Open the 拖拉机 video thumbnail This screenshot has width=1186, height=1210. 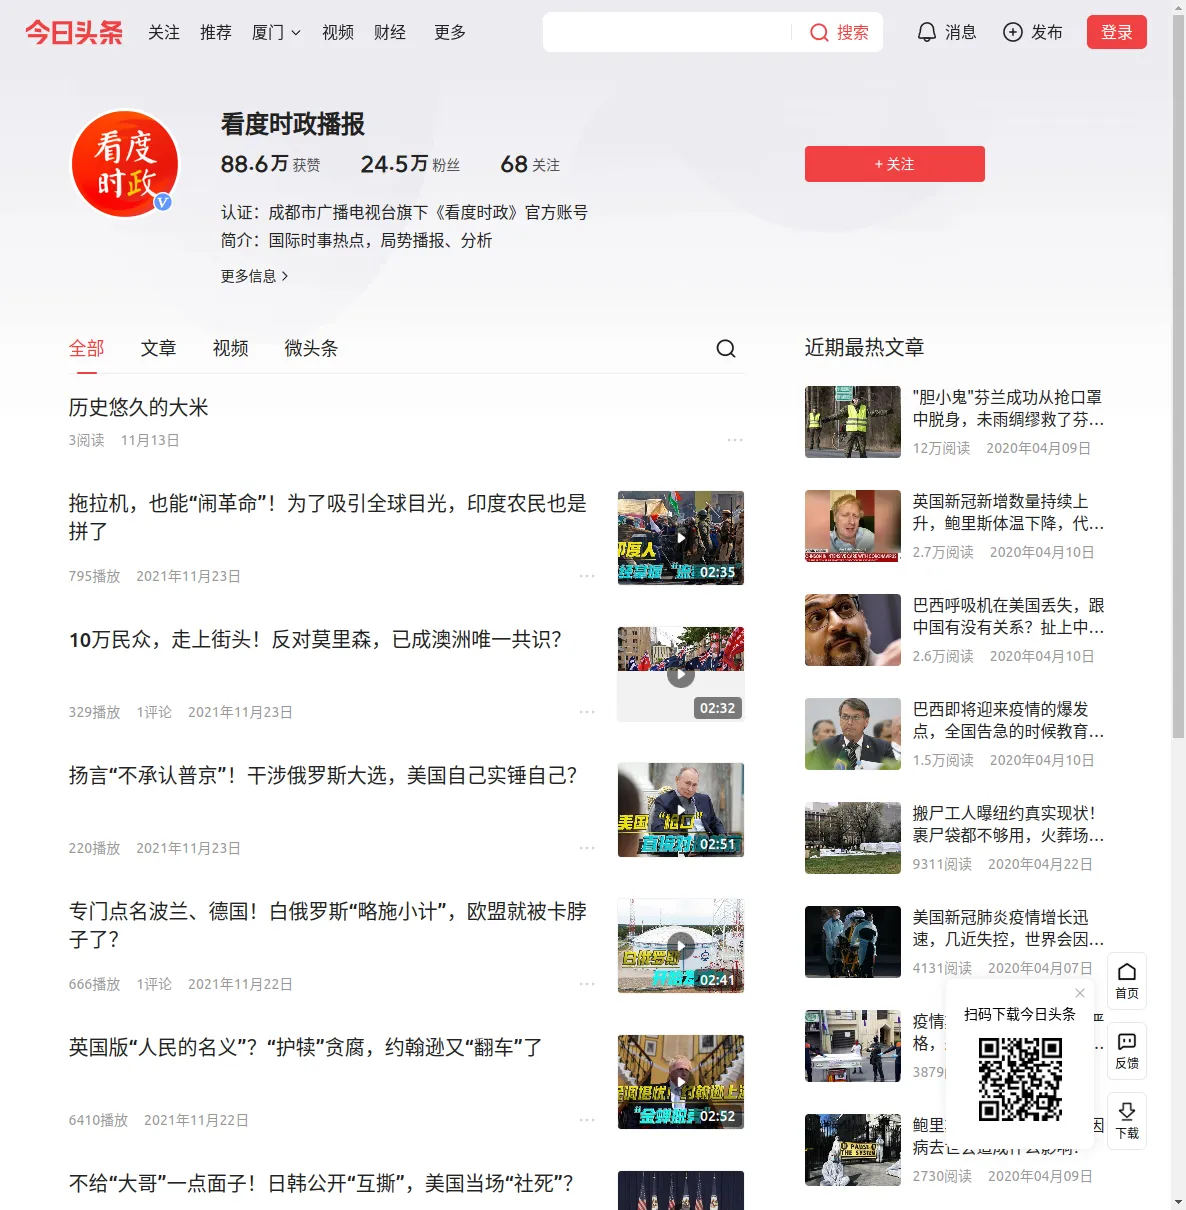click(x=681, y=538)
